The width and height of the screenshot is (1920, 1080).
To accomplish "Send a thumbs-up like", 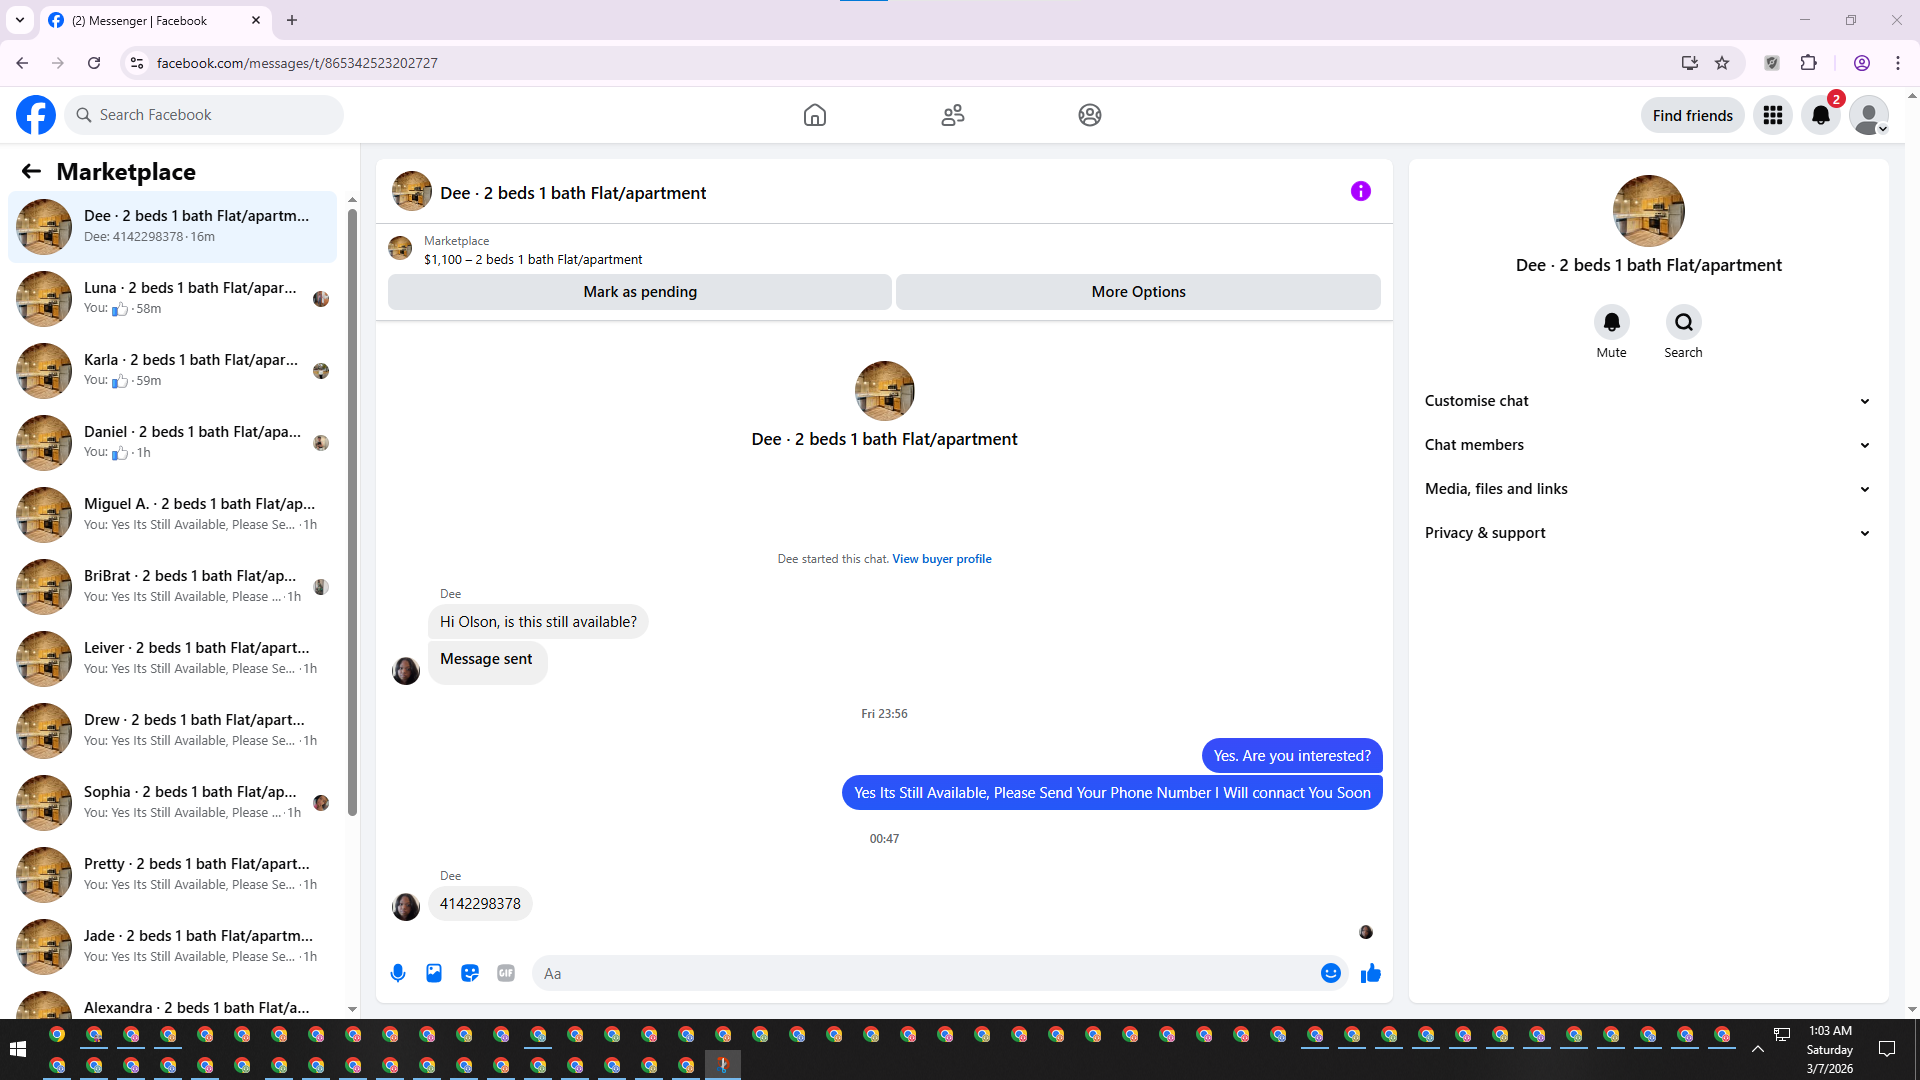I will 1370,973.
